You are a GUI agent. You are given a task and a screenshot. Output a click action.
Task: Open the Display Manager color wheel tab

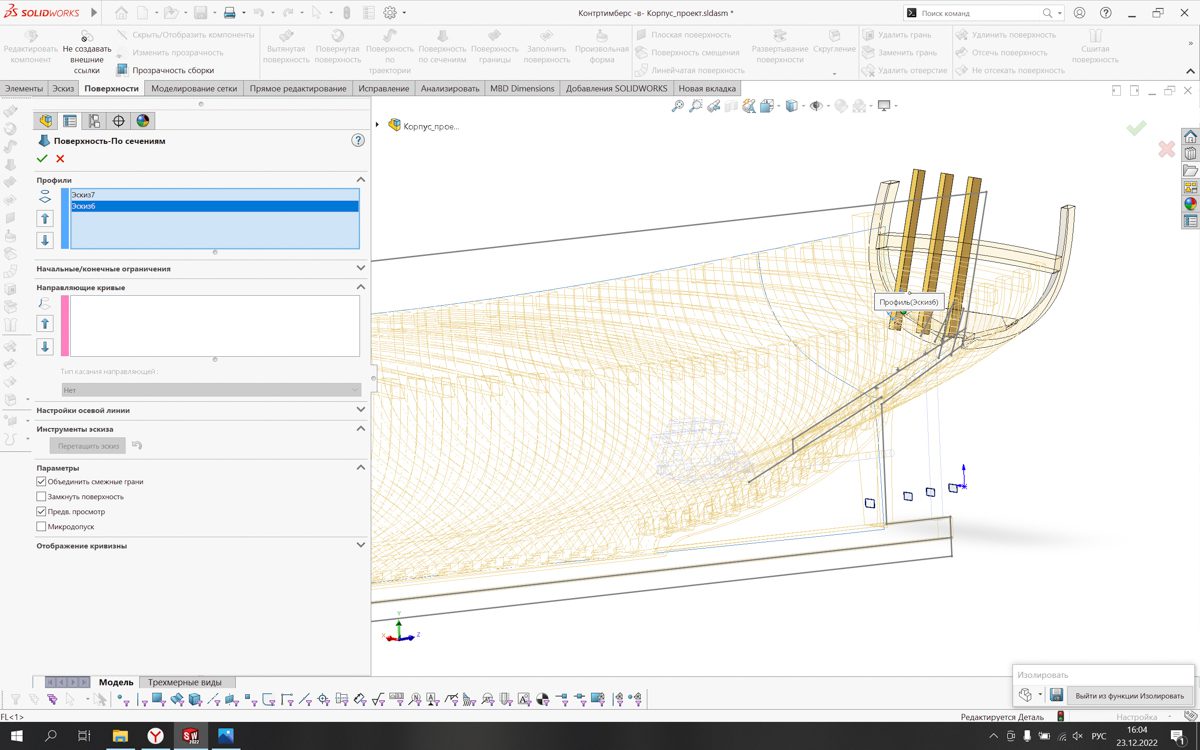click(143, 121)
